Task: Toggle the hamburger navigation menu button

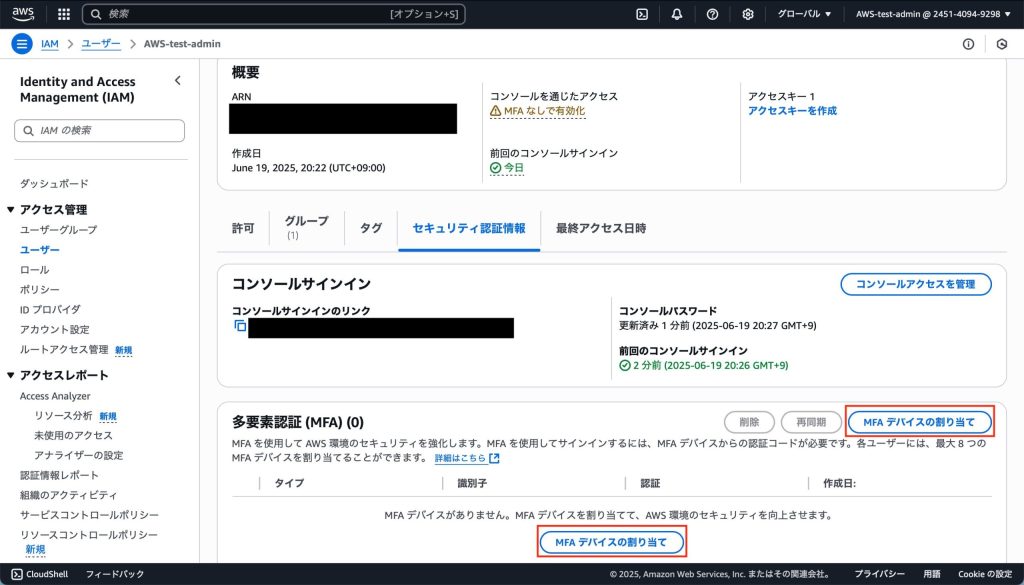Action: 22,44
